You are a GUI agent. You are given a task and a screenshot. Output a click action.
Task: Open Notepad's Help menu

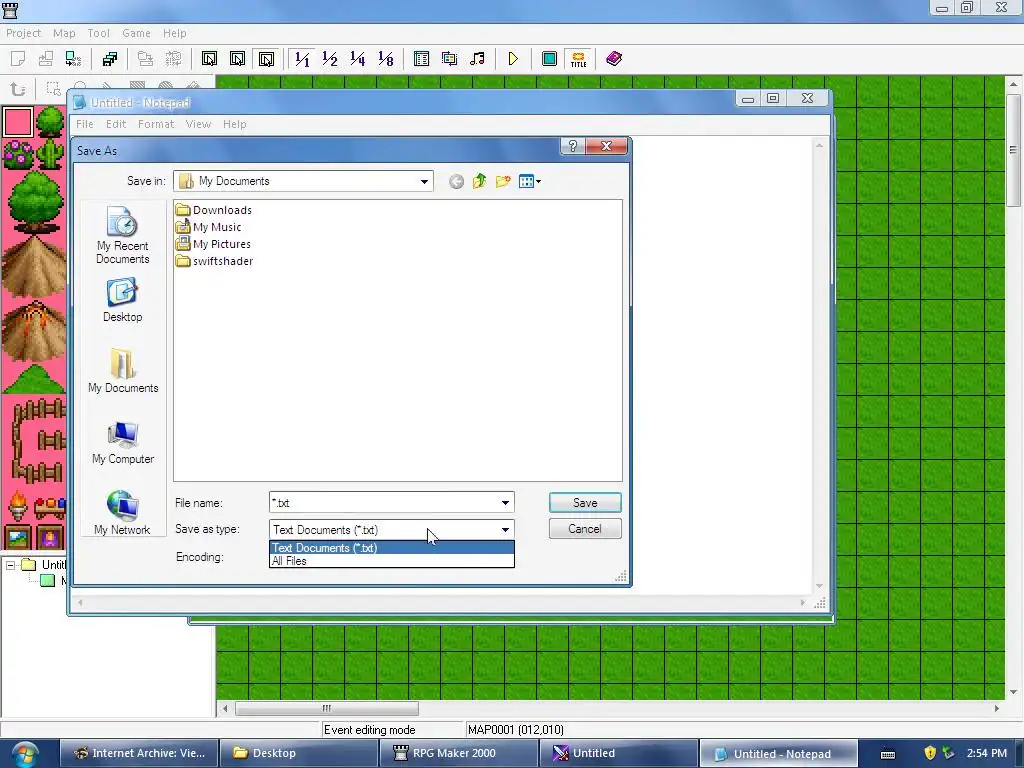tap(234, 124)
